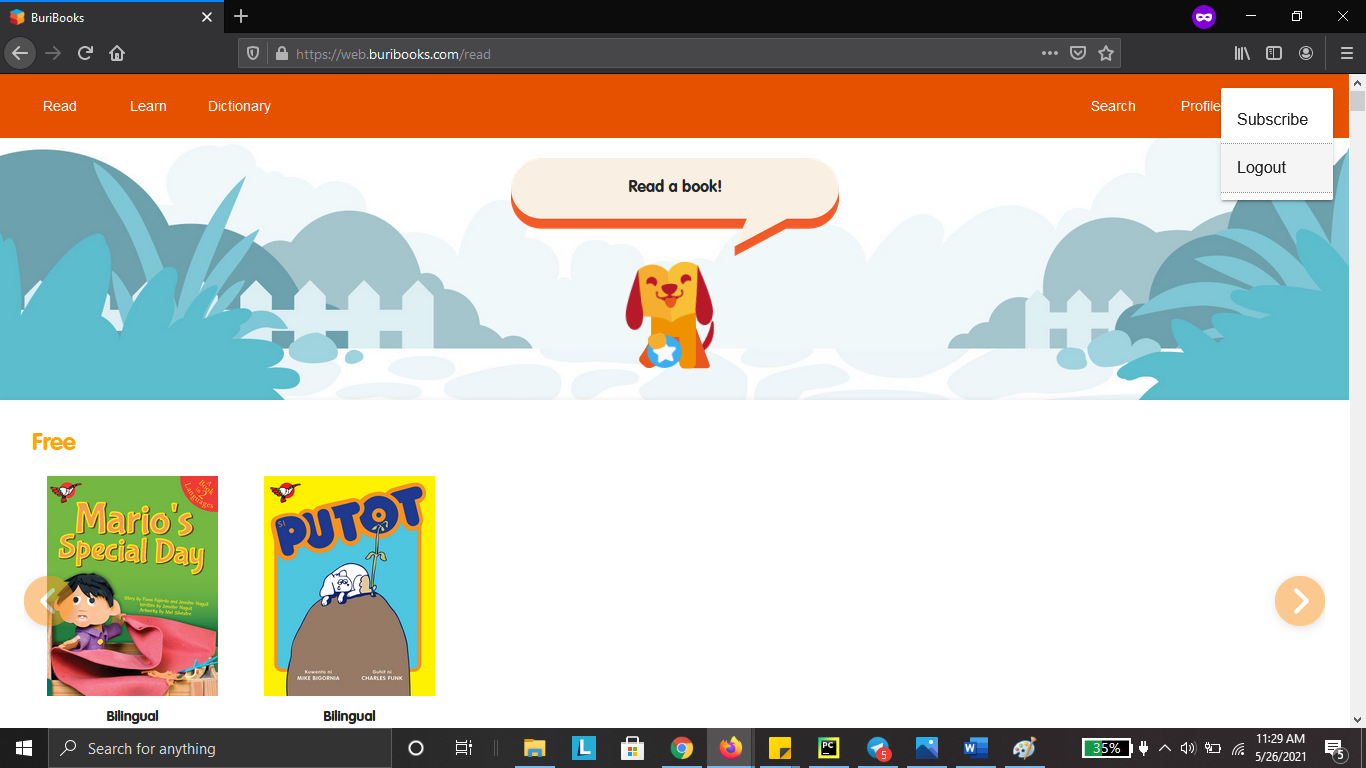
Task: Click the page scrollbar up arrow
Action: click(1357, 81)
